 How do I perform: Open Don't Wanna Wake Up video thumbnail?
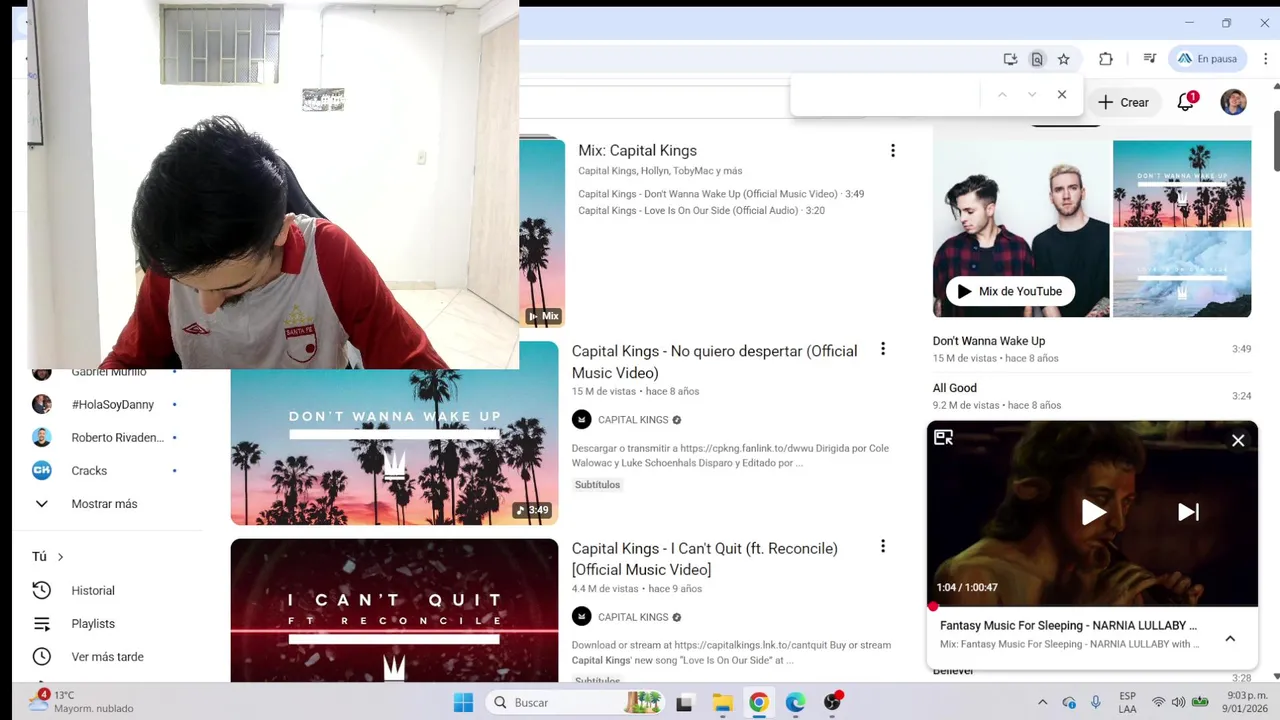(x=394, y=433)
